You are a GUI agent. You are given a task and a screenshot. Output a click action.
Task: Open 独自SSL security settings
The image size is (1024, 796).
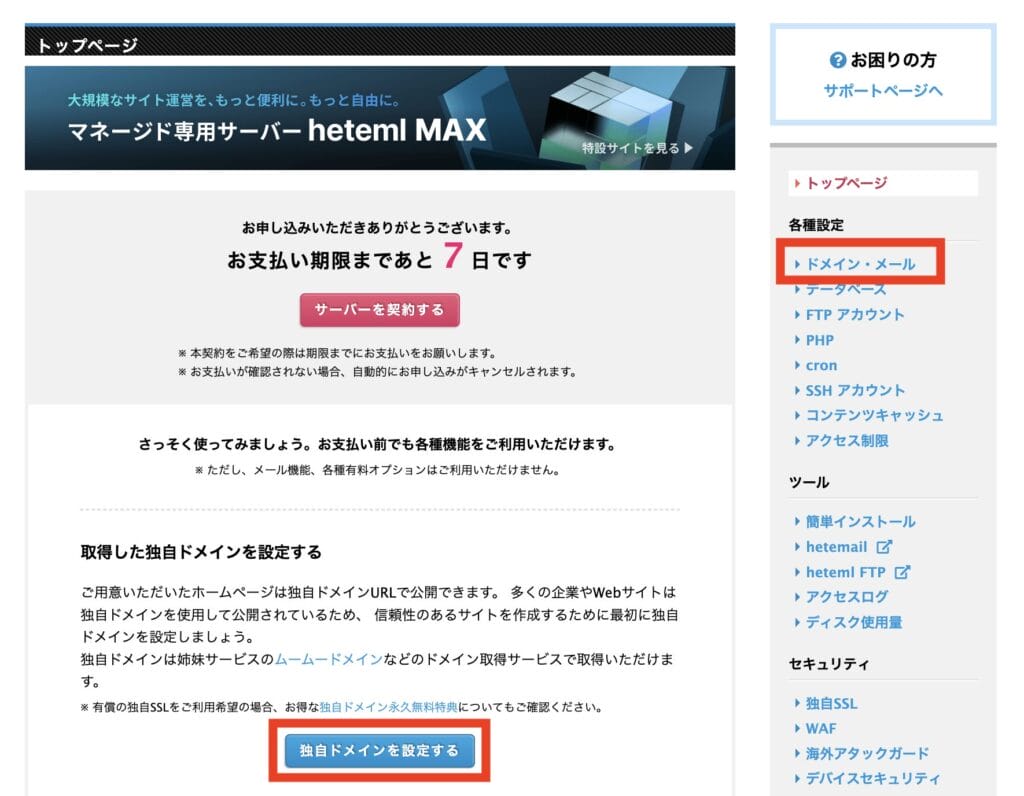click(831, 703)
